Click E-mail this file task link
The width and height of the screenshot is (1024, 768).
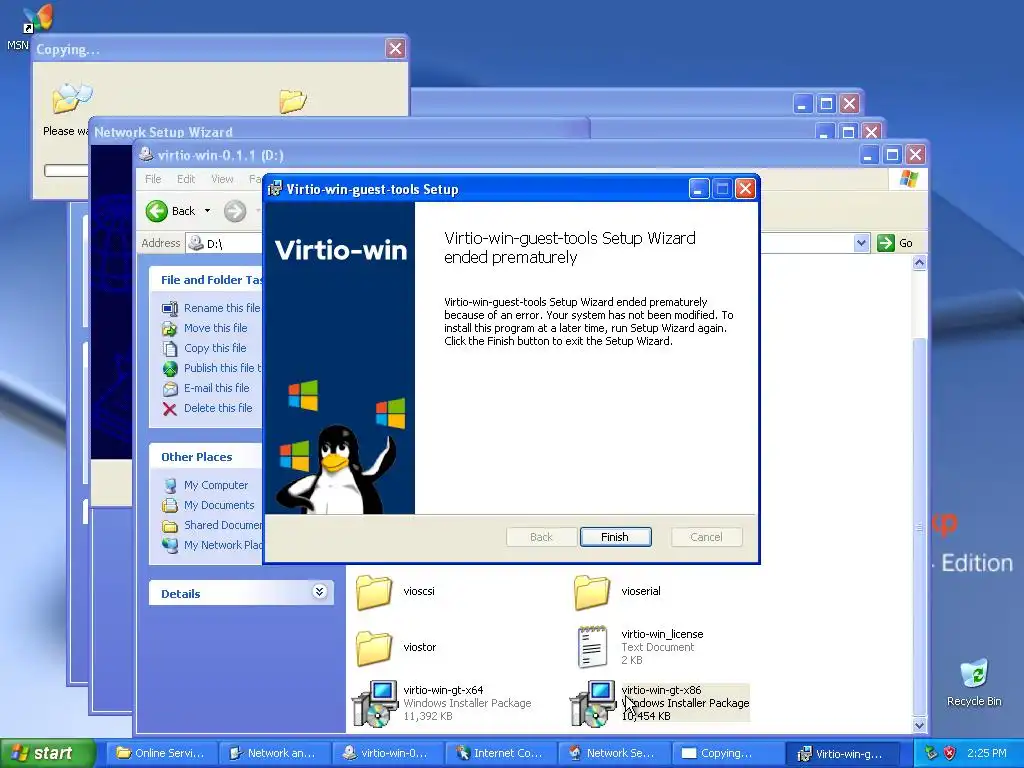[216, 388]
